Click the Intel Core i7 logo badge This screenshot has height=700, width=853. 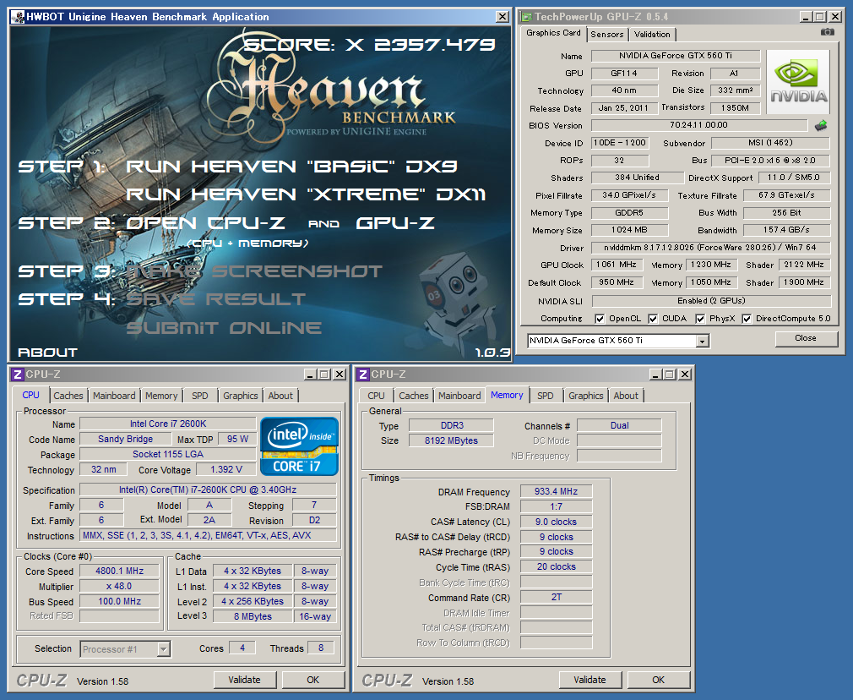299,447
